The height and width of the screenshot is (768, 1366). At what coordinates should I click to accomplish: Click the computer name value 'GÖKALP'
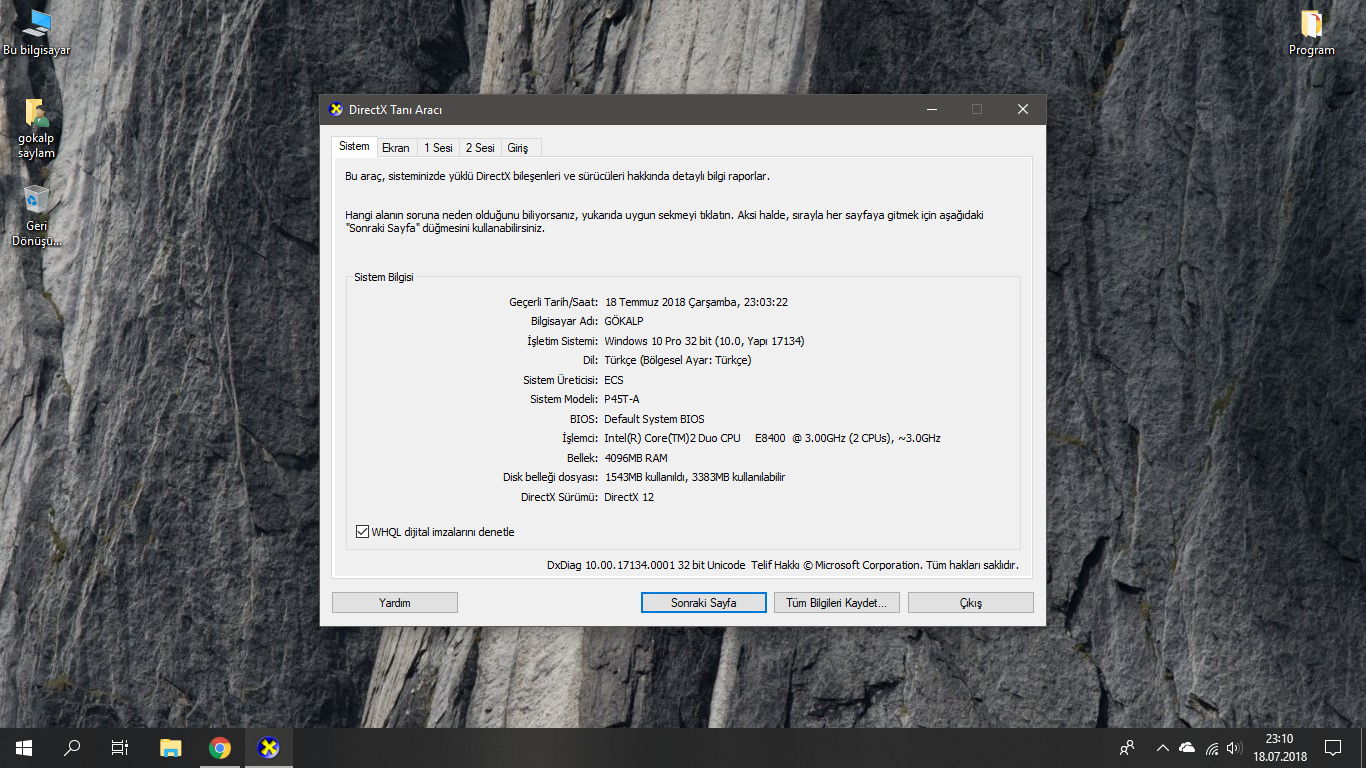(624, 322)
